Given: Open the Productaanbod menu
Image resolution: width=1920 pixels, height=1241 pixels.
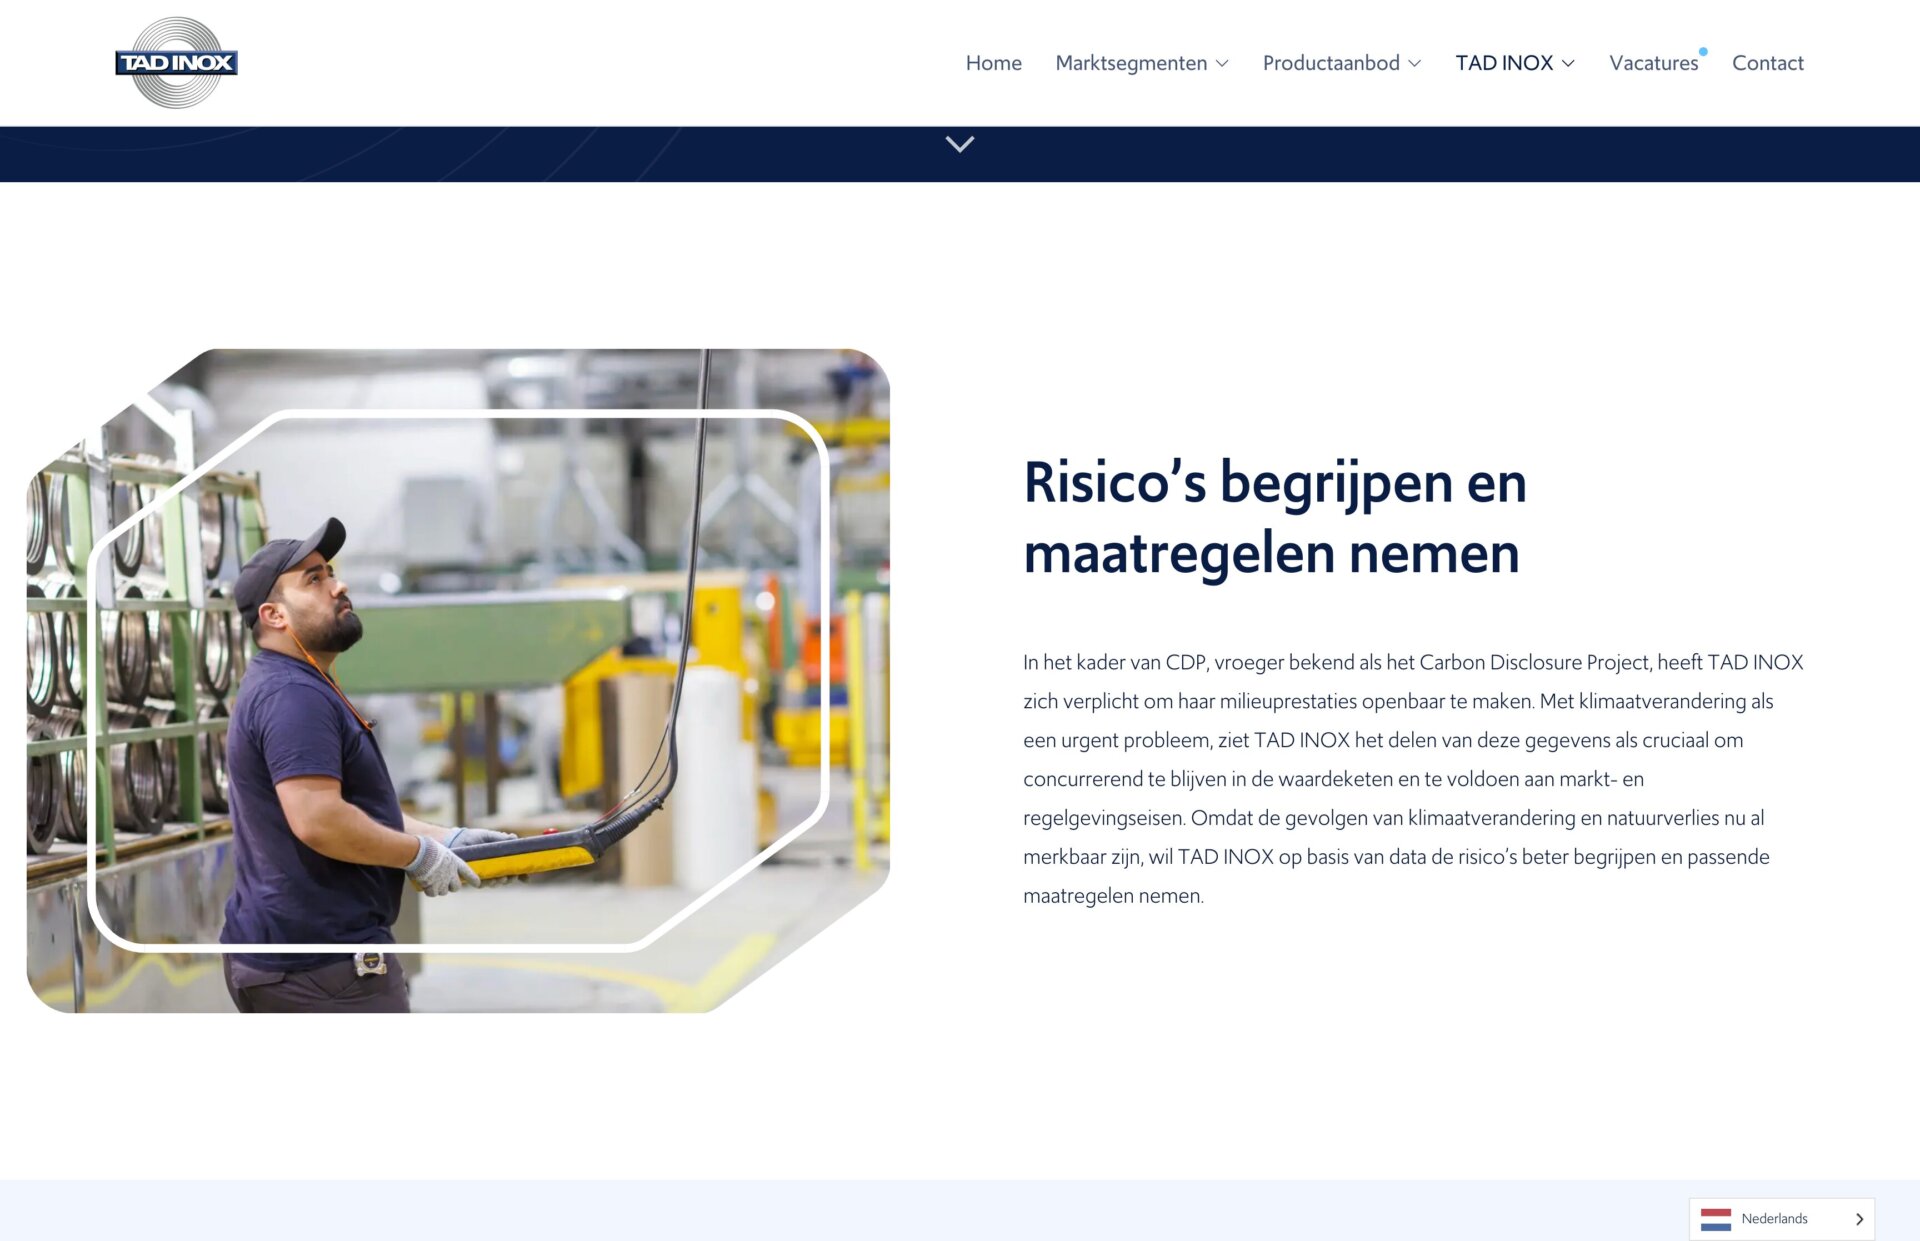Looking at the screenshot, I should [x=1331, y=63].
